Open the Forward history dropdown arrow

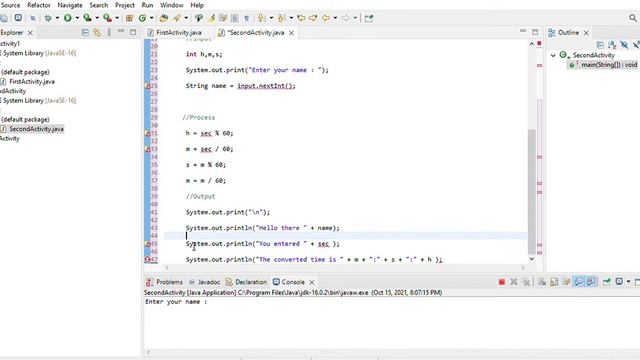pyautogui.click(x=355, y=18)
